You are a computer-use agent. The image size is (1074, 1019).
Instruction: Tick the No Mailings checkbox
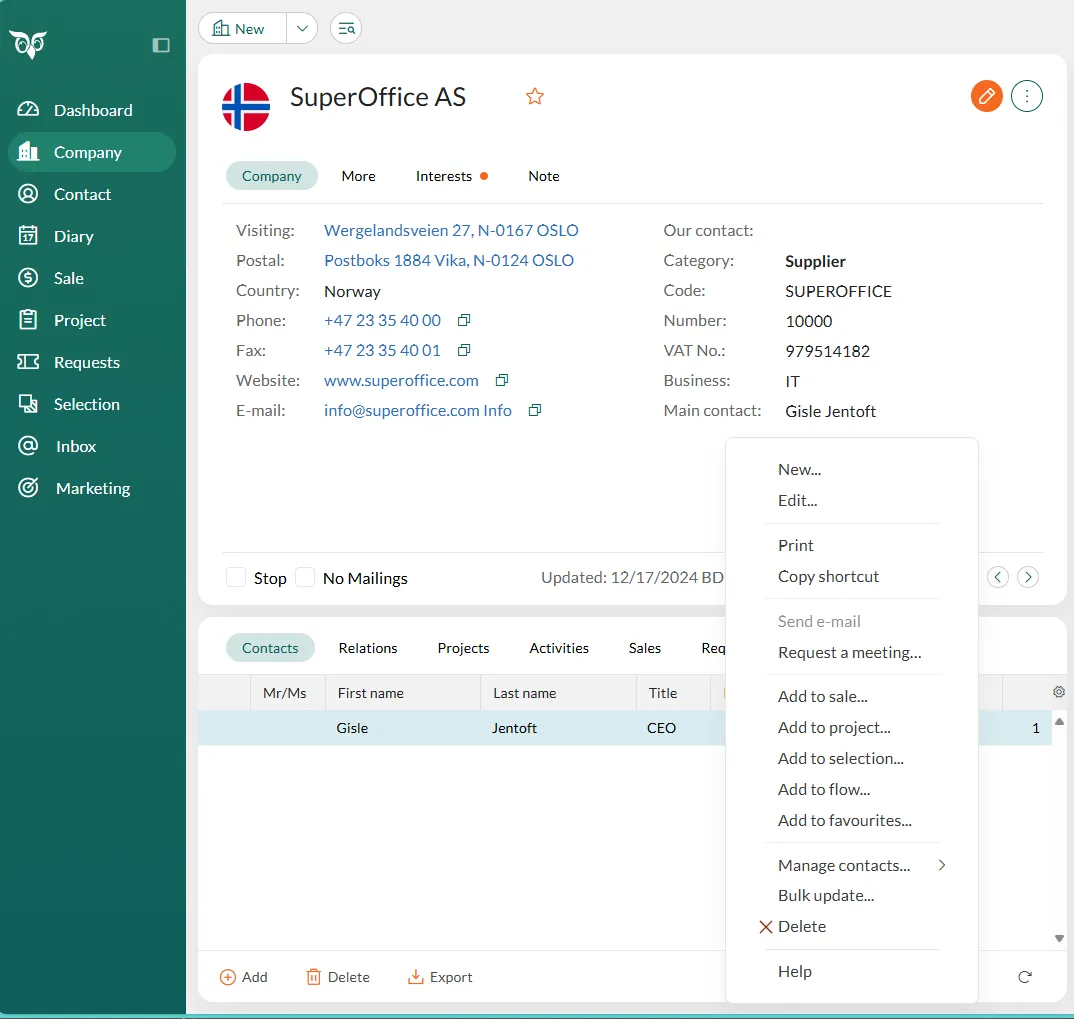(305, 578)
